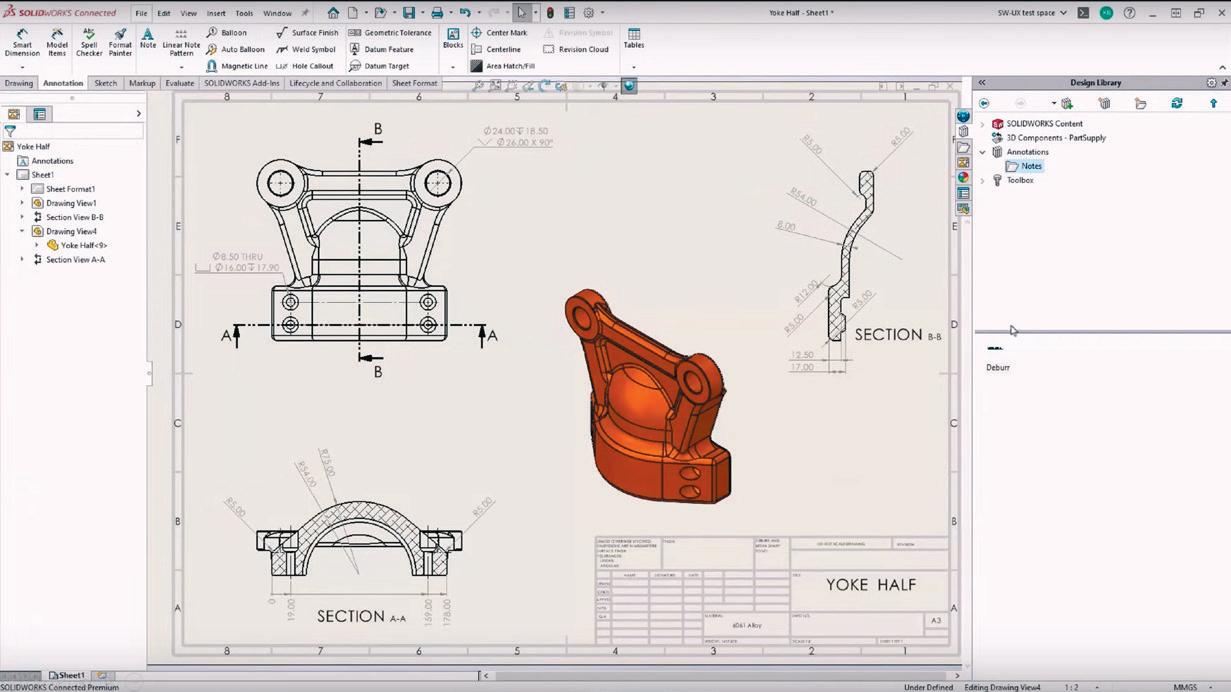Click the orange yoke isometric view

[x=648, y=396]
